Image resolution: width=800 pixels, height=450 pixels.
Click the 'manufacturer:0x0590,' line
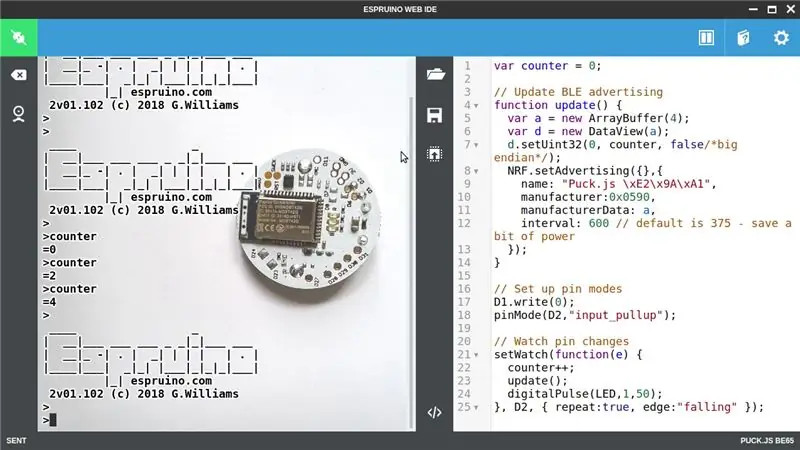[x=588, y=197]
